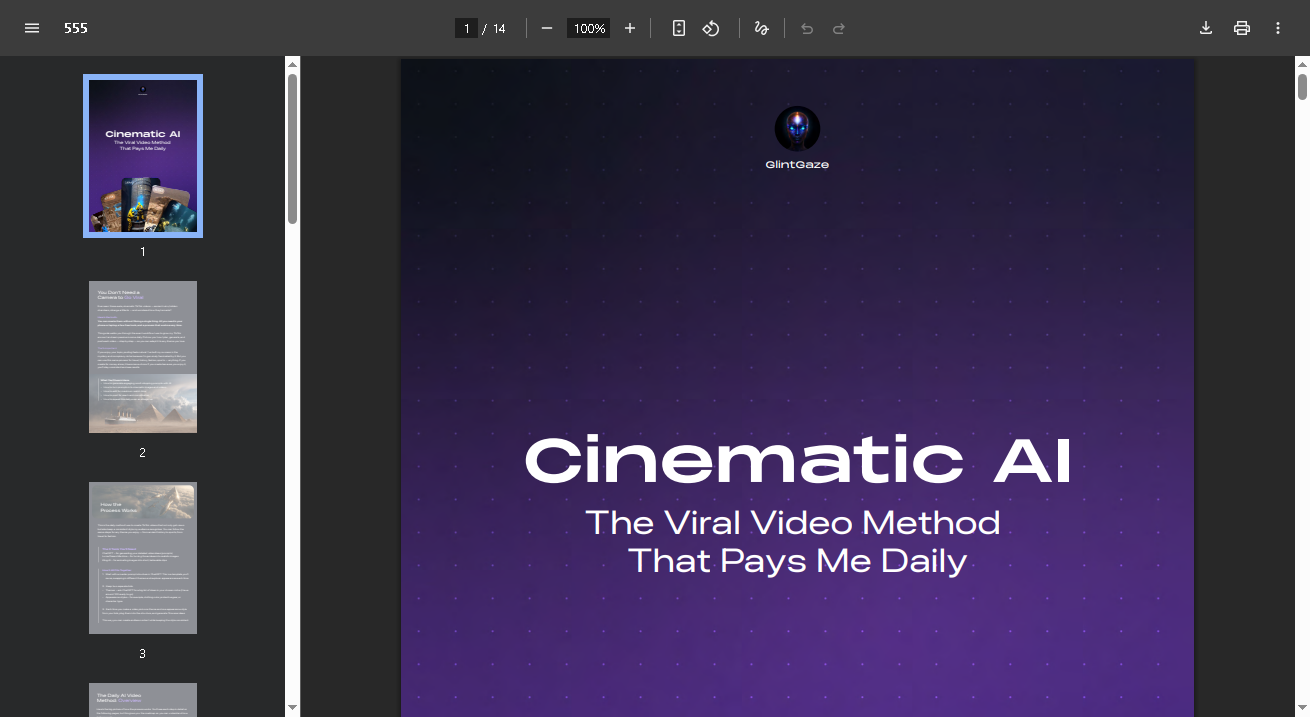Screen dimensions: 1310x717
Task: Print the document
Action: pos(1242,28)
